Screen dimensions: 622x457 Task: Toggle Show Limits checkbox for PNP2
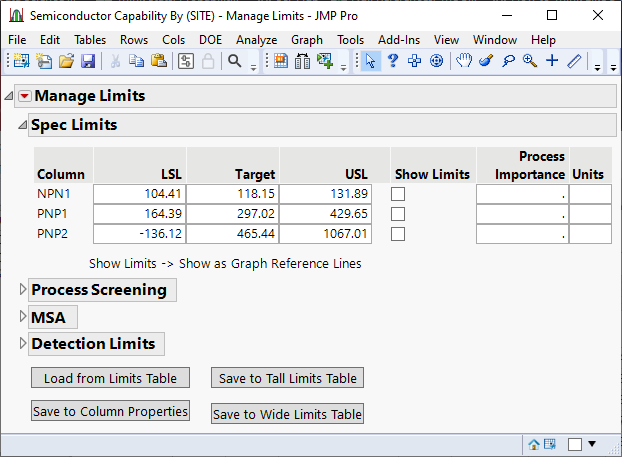click(398, 234)
